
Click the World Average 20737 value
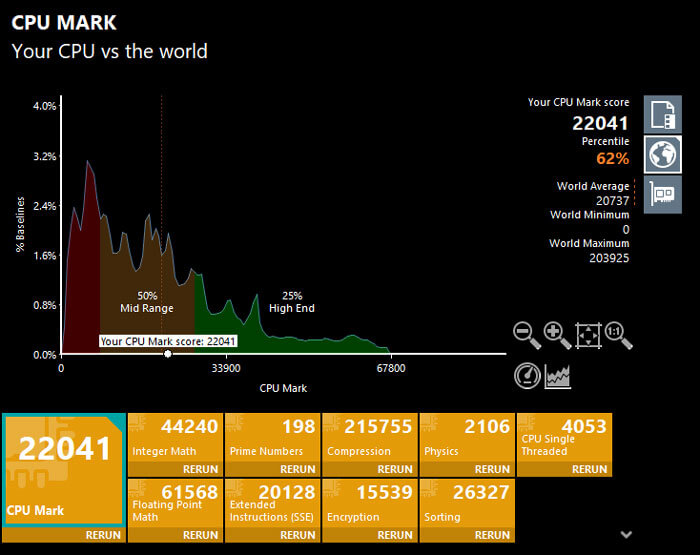click(x=612, y=201)
